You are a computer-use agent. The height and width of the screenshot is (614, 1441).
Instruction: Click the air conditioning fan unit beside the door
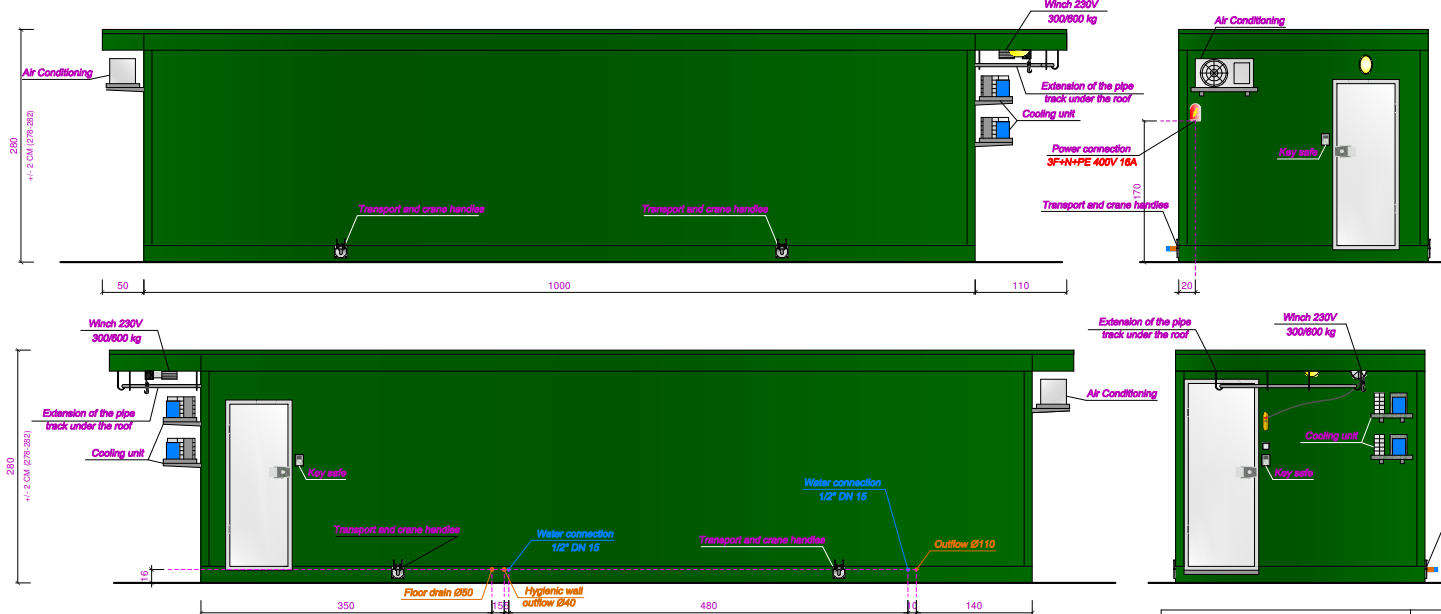1224,72
